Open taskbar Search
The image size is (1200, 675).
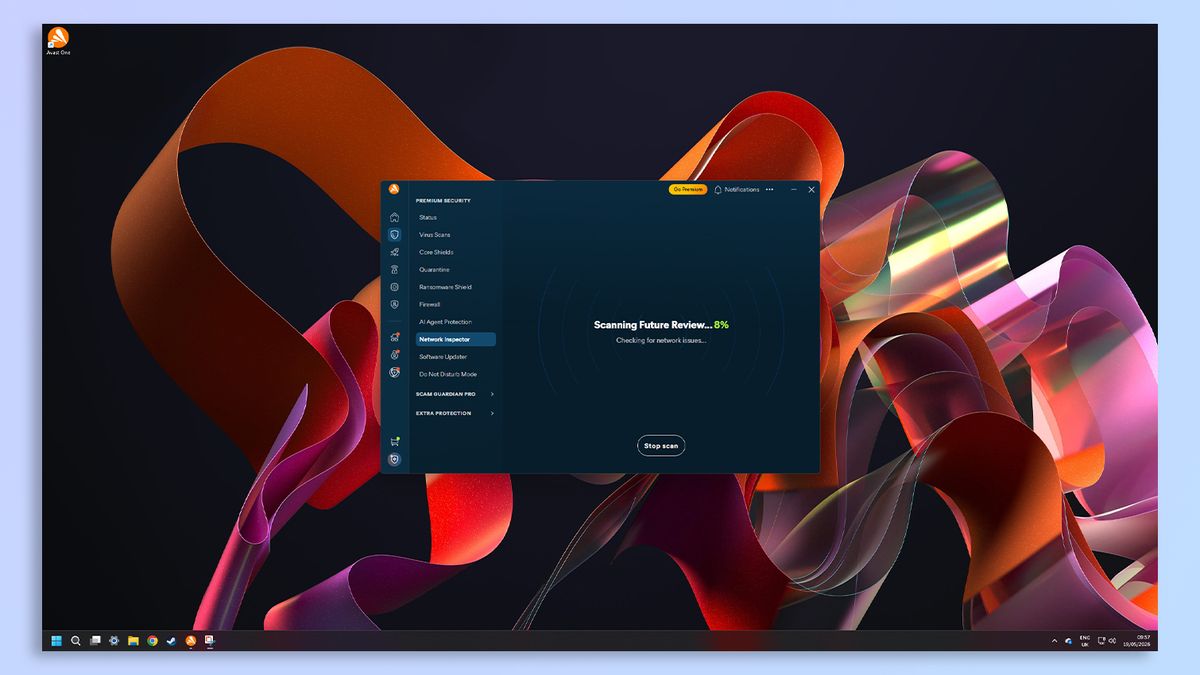click(x=75, y=640)
